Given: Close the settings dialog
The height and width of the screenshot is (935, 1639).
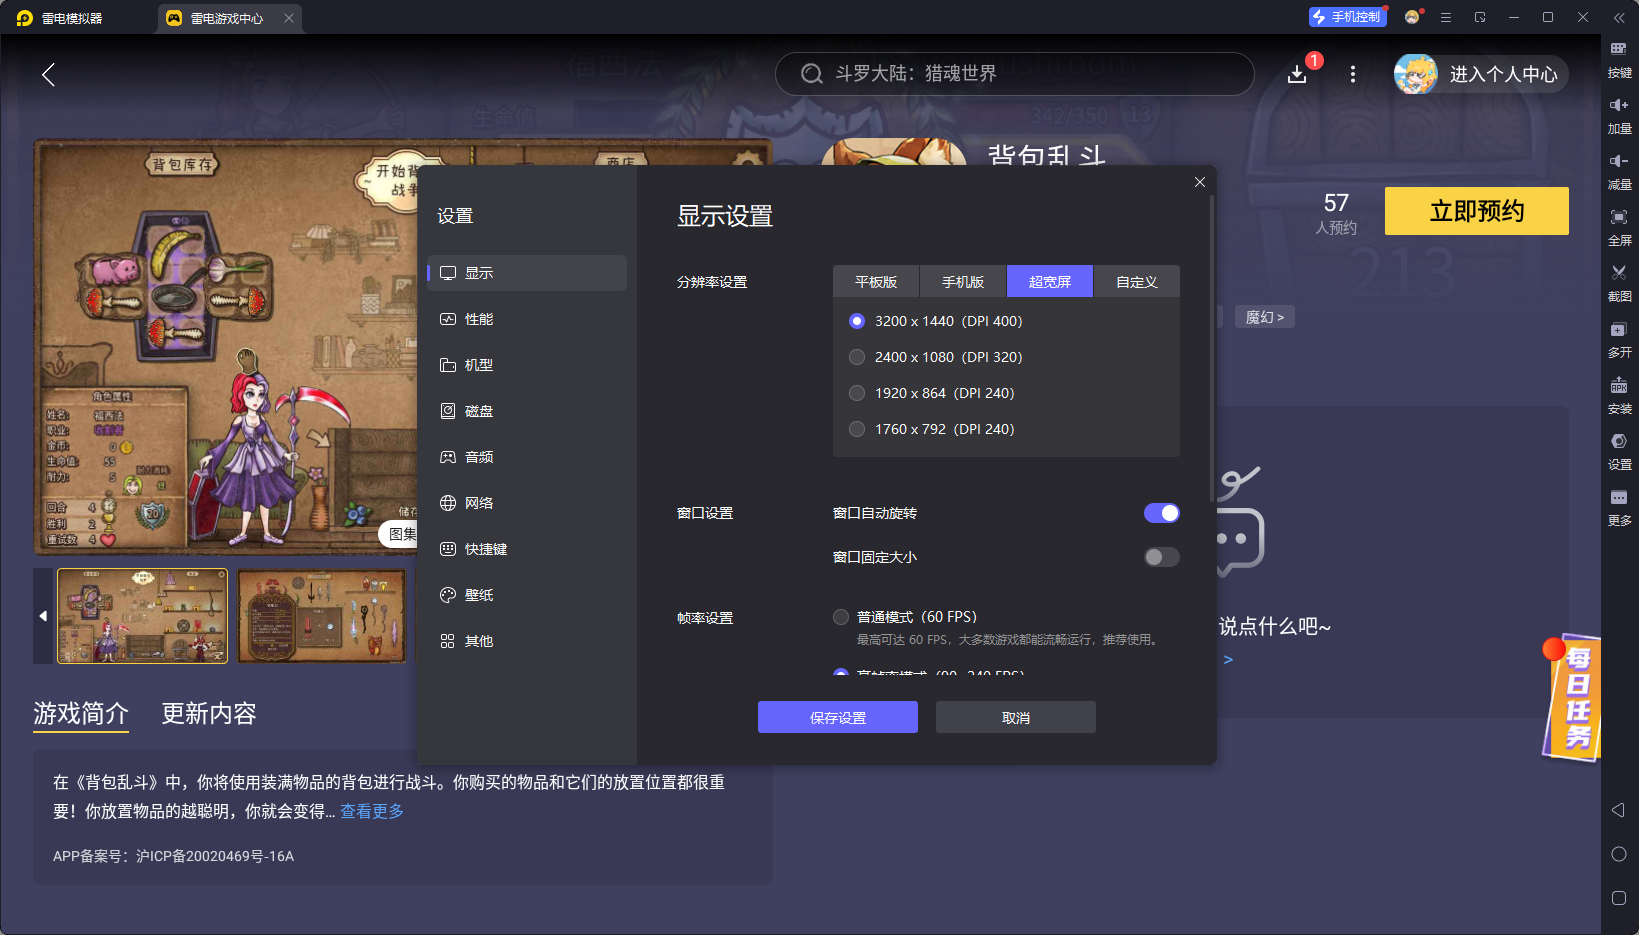Looking at the screenshot, I should click(1200, 182).
